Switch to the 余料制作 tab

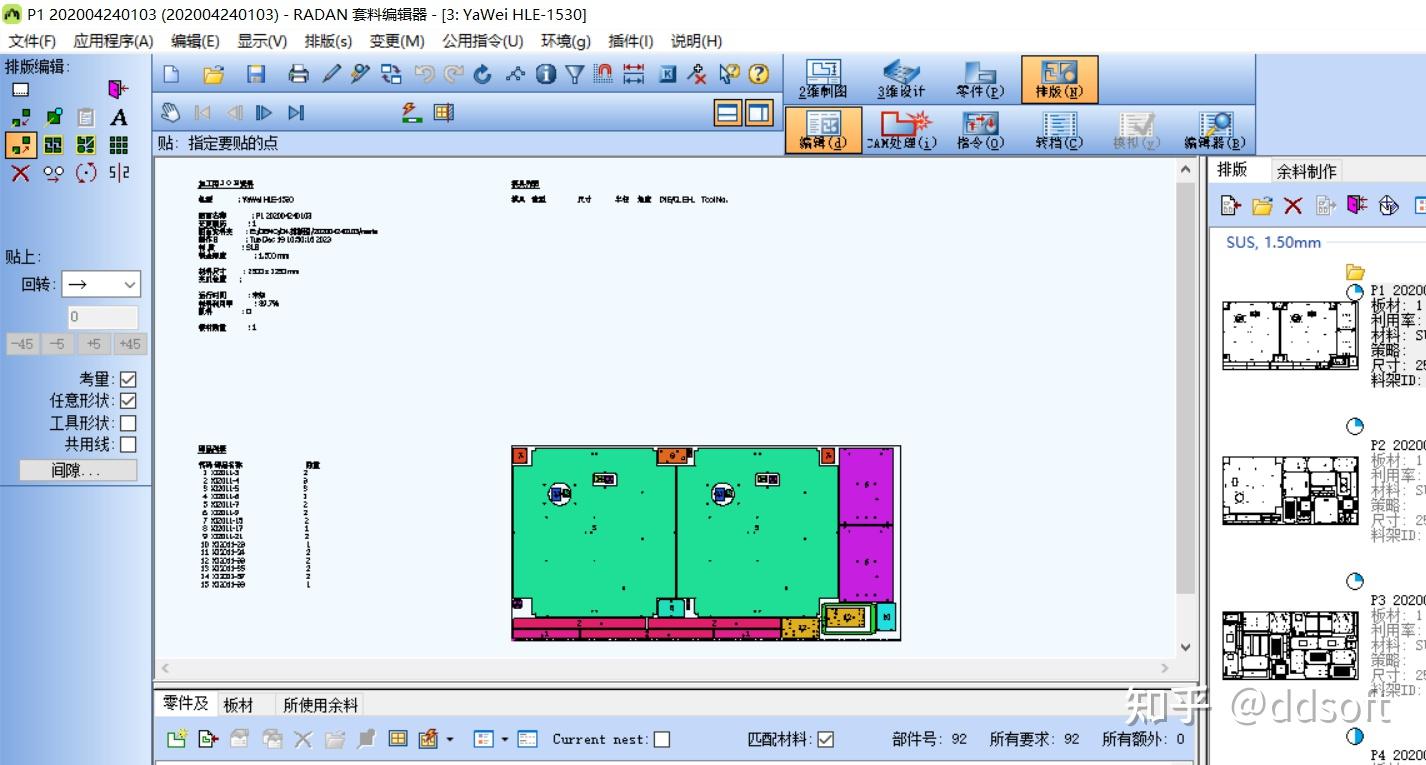coord(1309,169)
